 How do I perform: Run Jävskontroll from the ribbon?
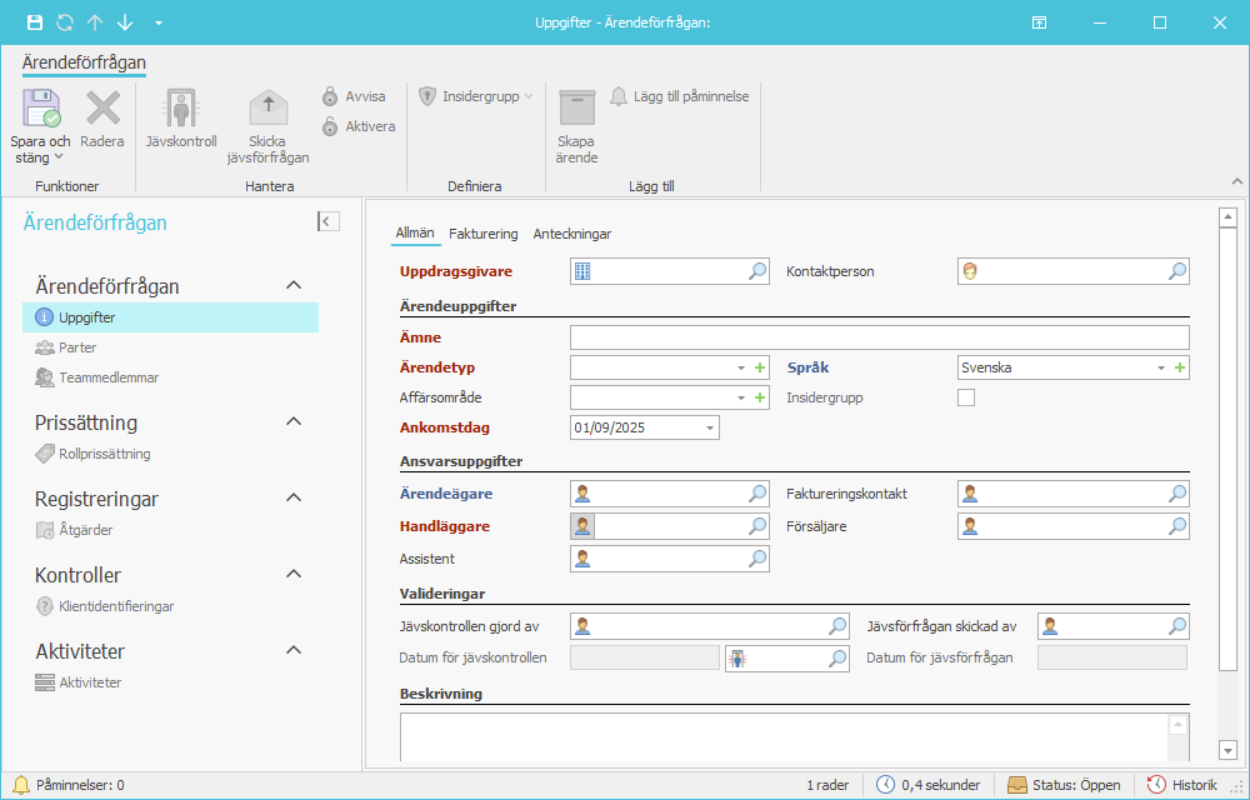pos(181,108)
